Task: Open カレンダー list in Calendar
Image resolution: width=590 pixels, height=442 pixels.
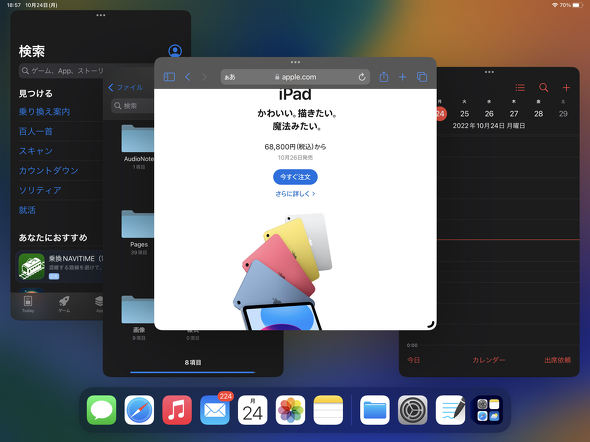Action: [x=488, y=360]
